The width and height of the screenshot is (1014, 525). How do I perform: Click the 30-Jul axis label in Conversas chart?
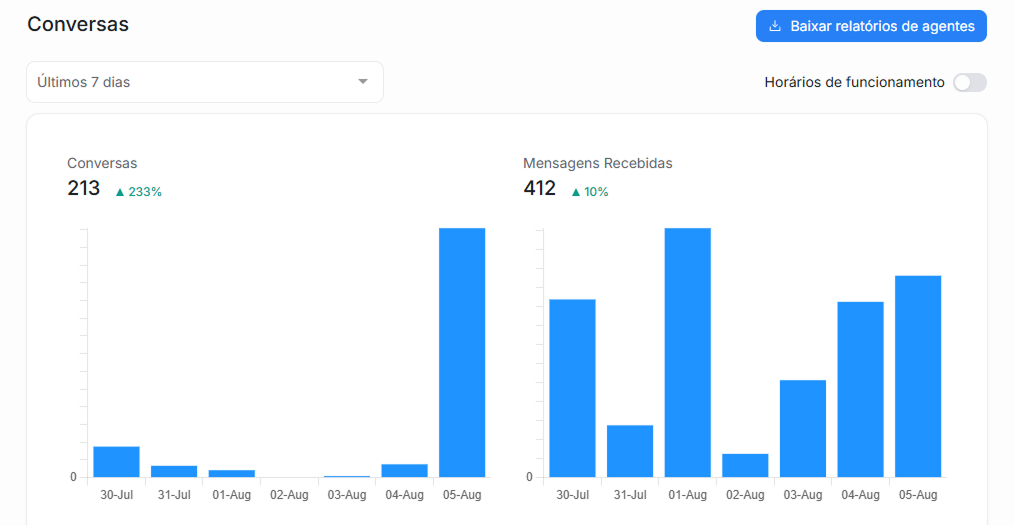(x=116, y=495)
